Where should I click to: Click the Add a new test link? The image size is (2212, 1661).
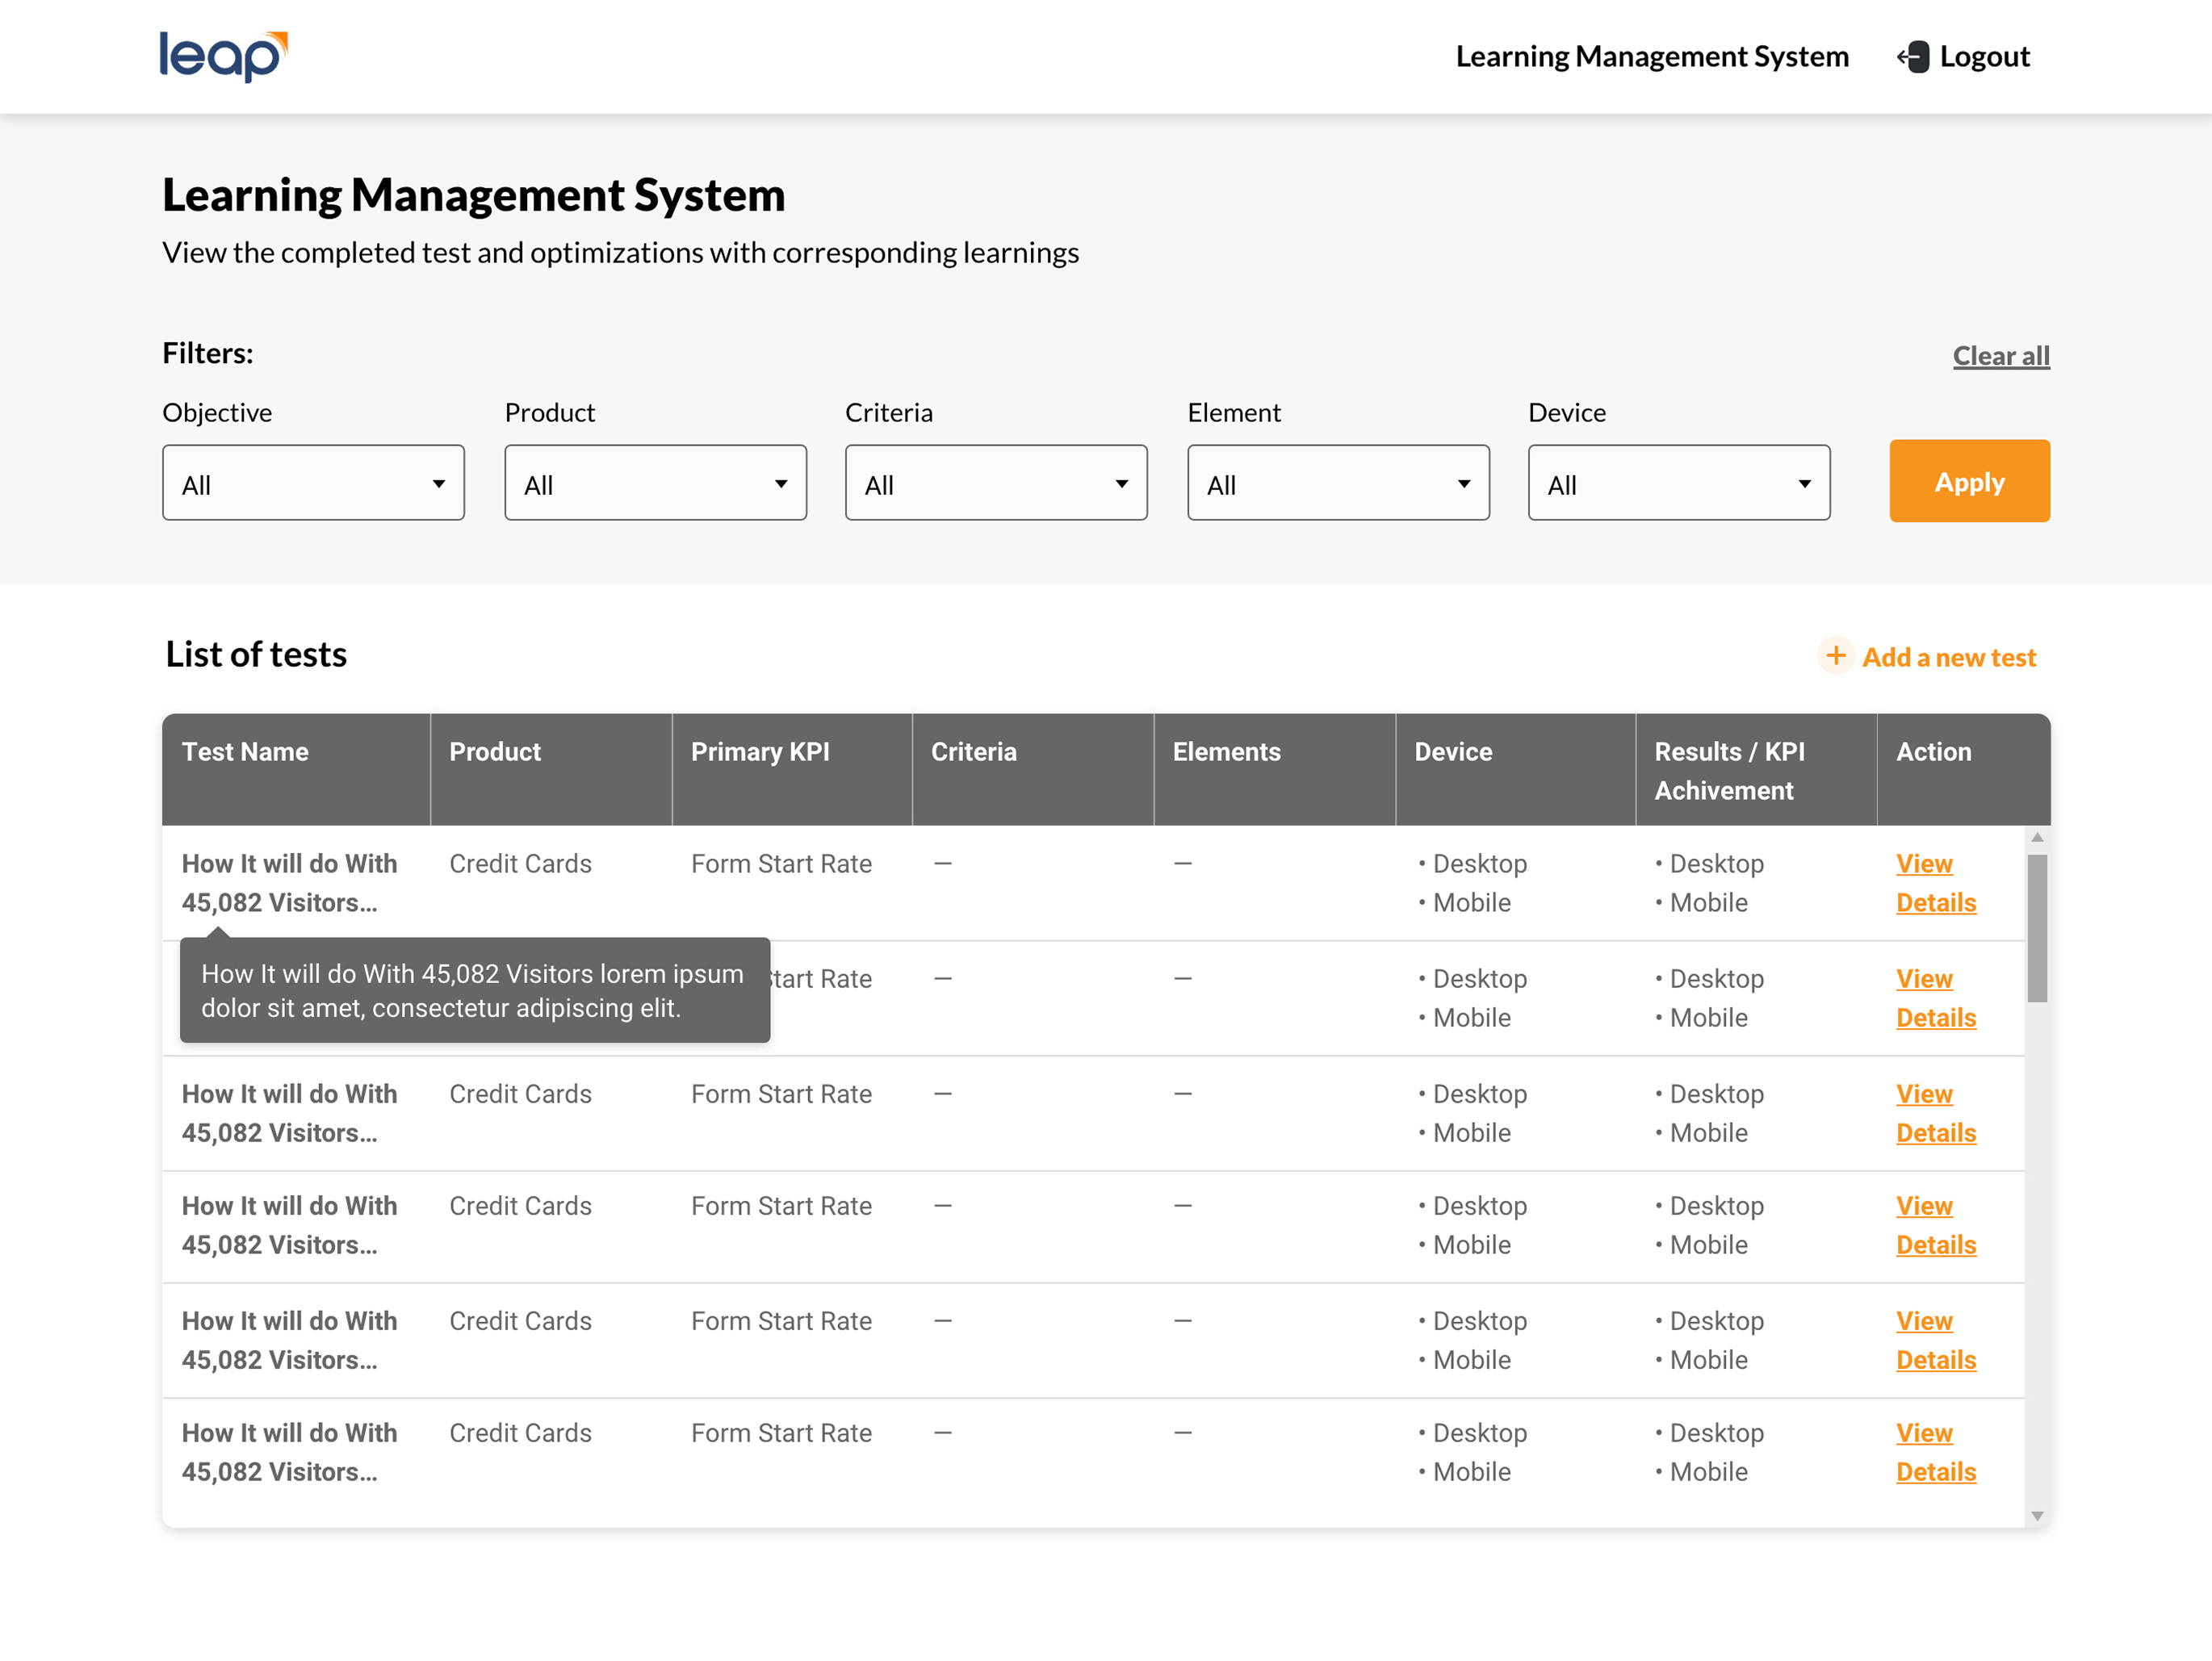click(x=1948, y=657)
